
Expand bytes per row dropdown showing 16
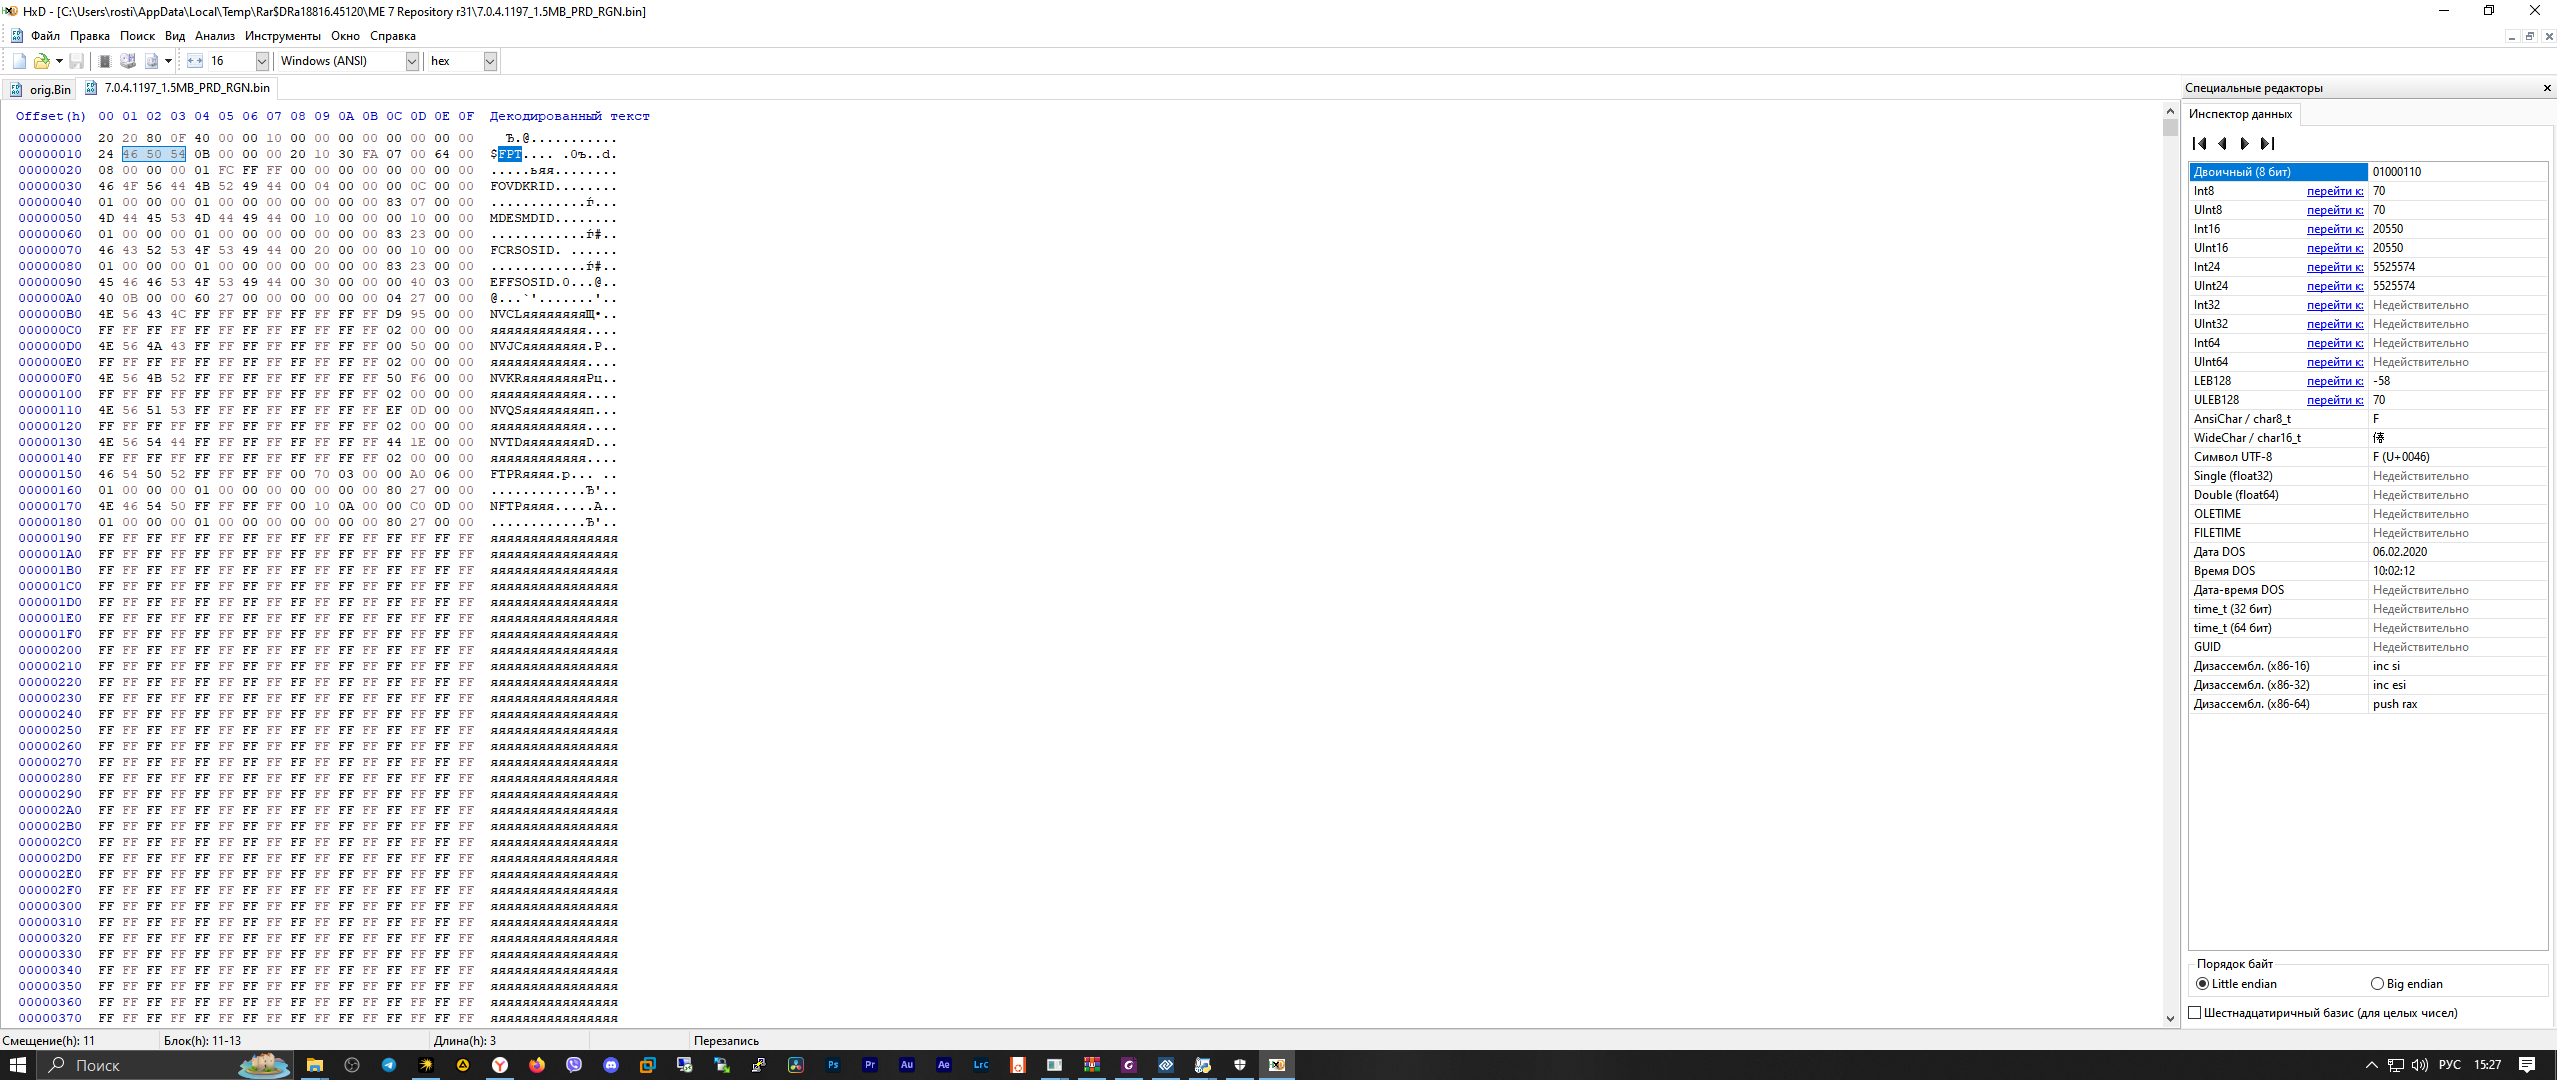[262, 61]
